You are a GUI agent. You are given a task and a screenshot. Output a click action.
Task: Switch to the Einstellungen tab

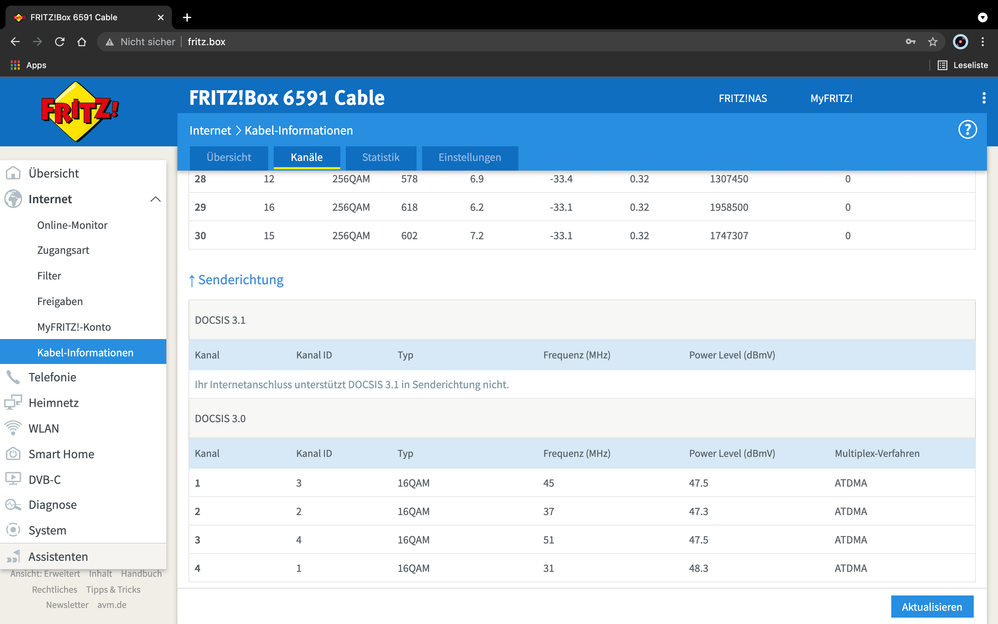click(x=469, y=158)
